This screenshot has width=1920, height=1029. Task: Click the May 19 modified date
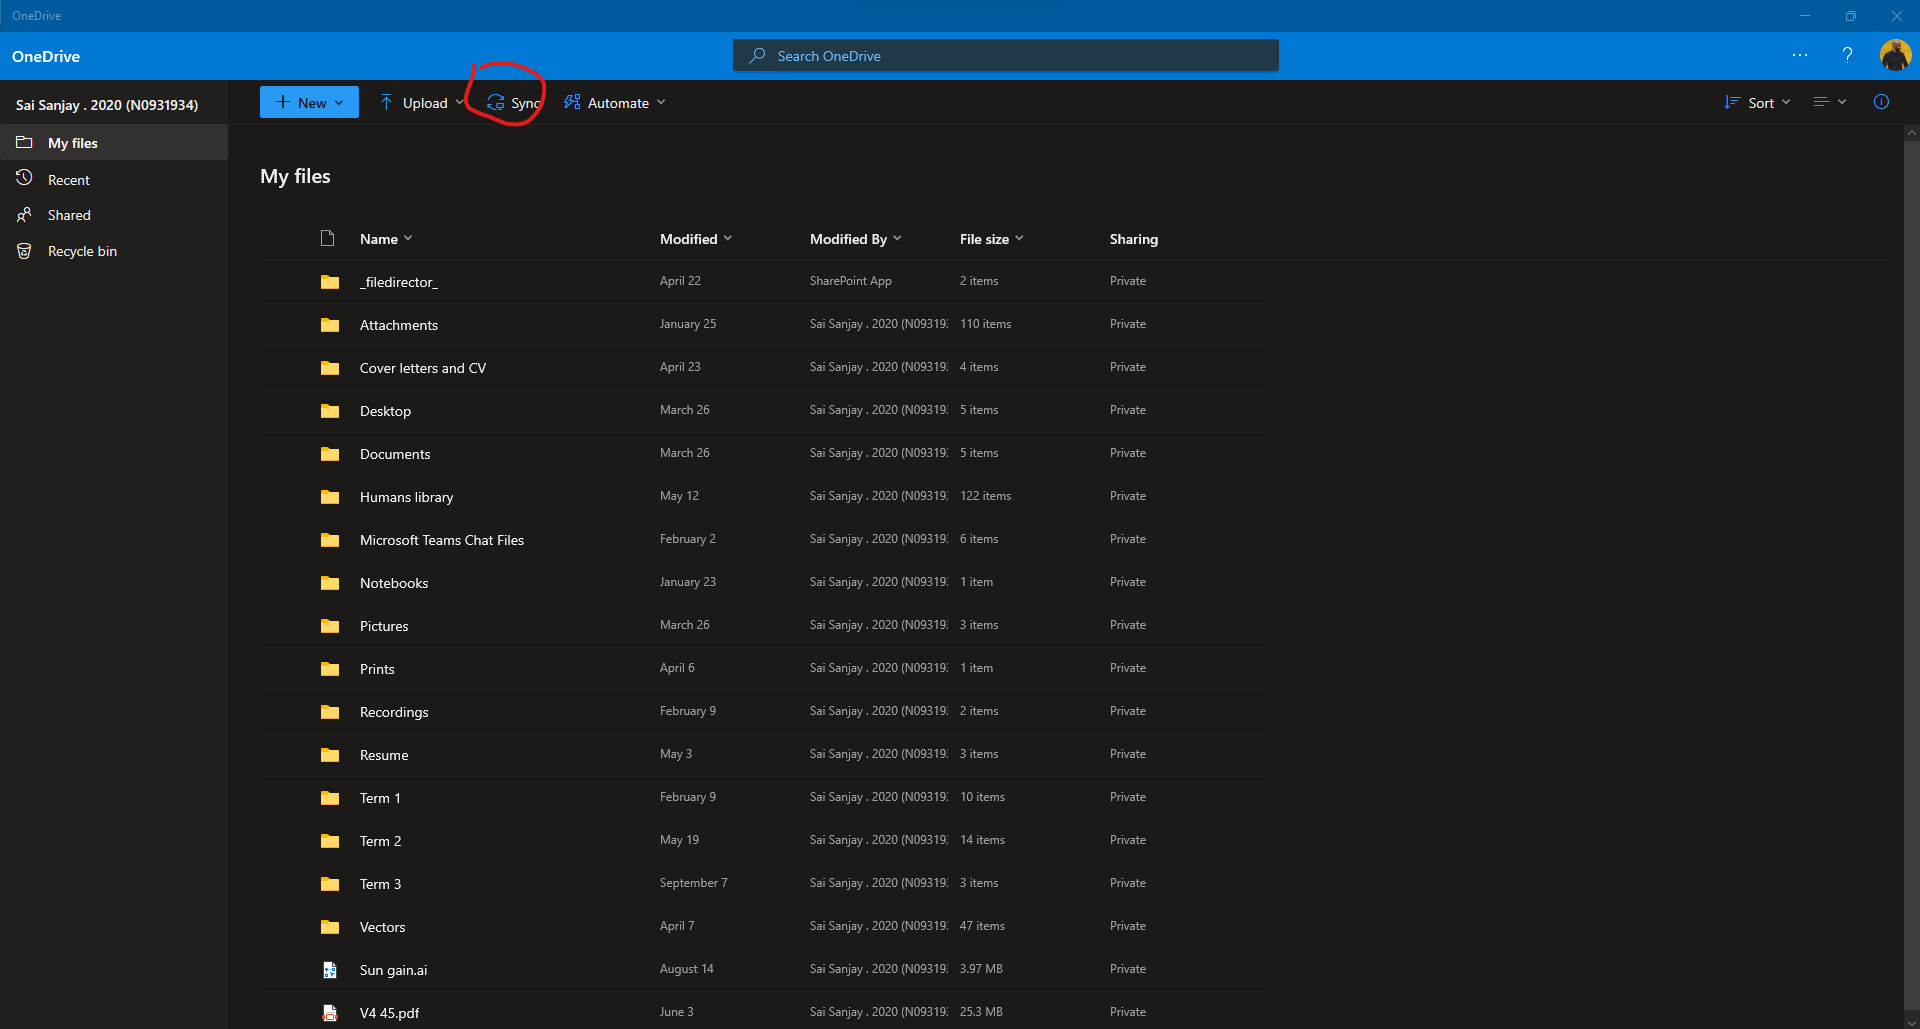coord(679,840)
